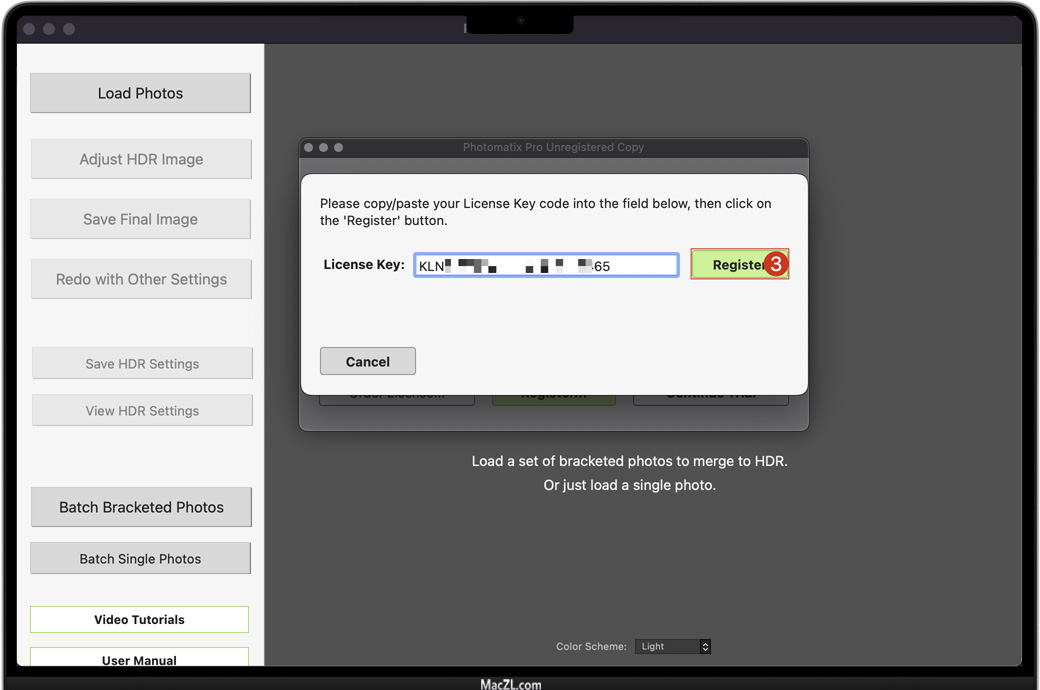The height and width of the screenshot is (690, 1040).
Task: Open Batch Single Photos
Action: 140,559
